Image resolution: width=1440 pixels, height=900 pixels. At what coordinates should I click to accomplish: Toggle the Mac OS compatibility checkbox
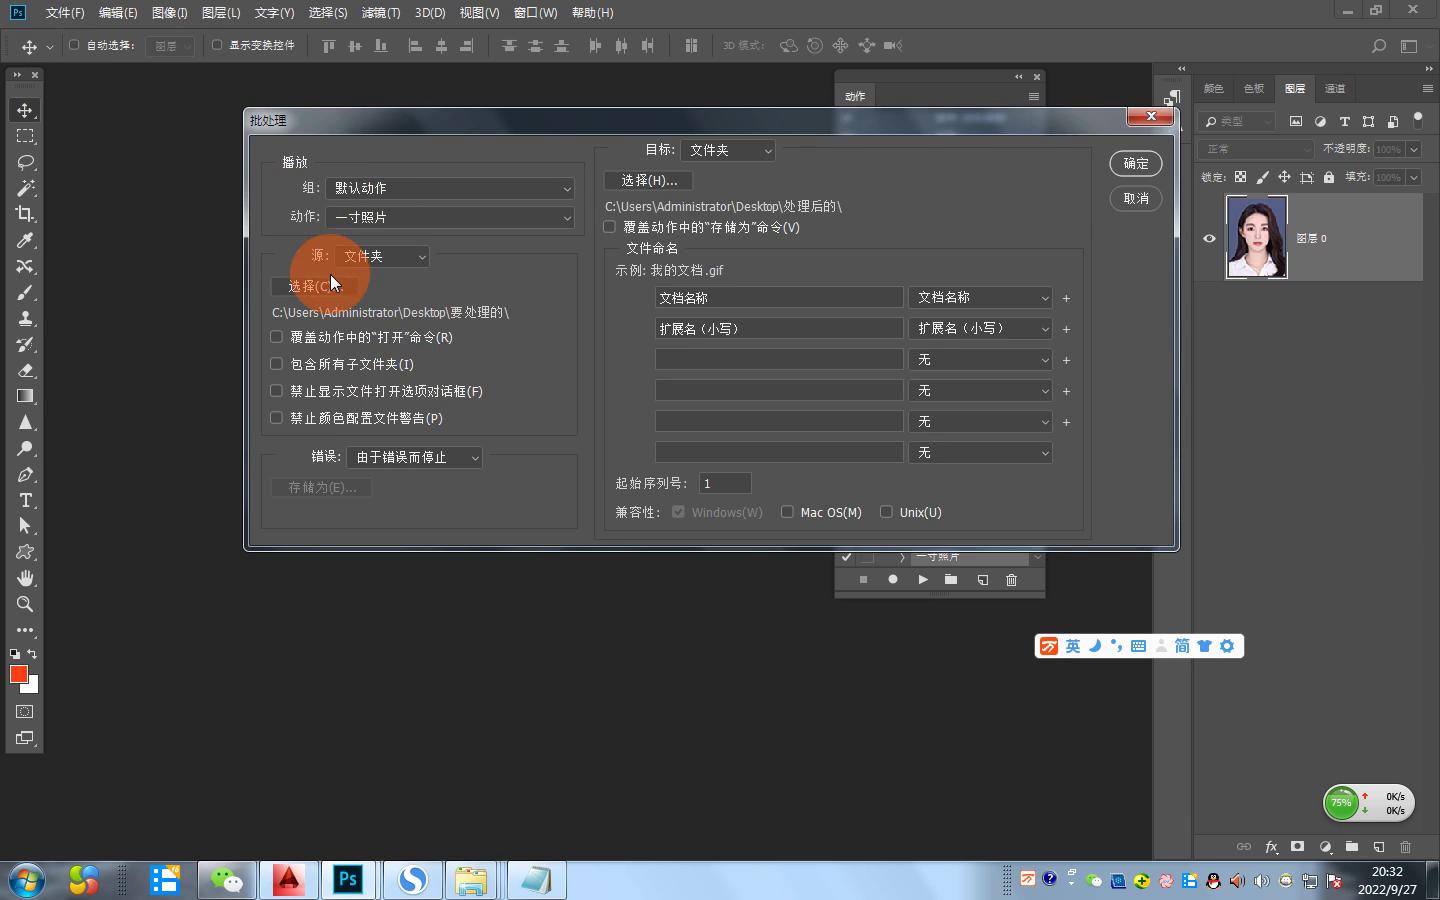pos(787,512)
